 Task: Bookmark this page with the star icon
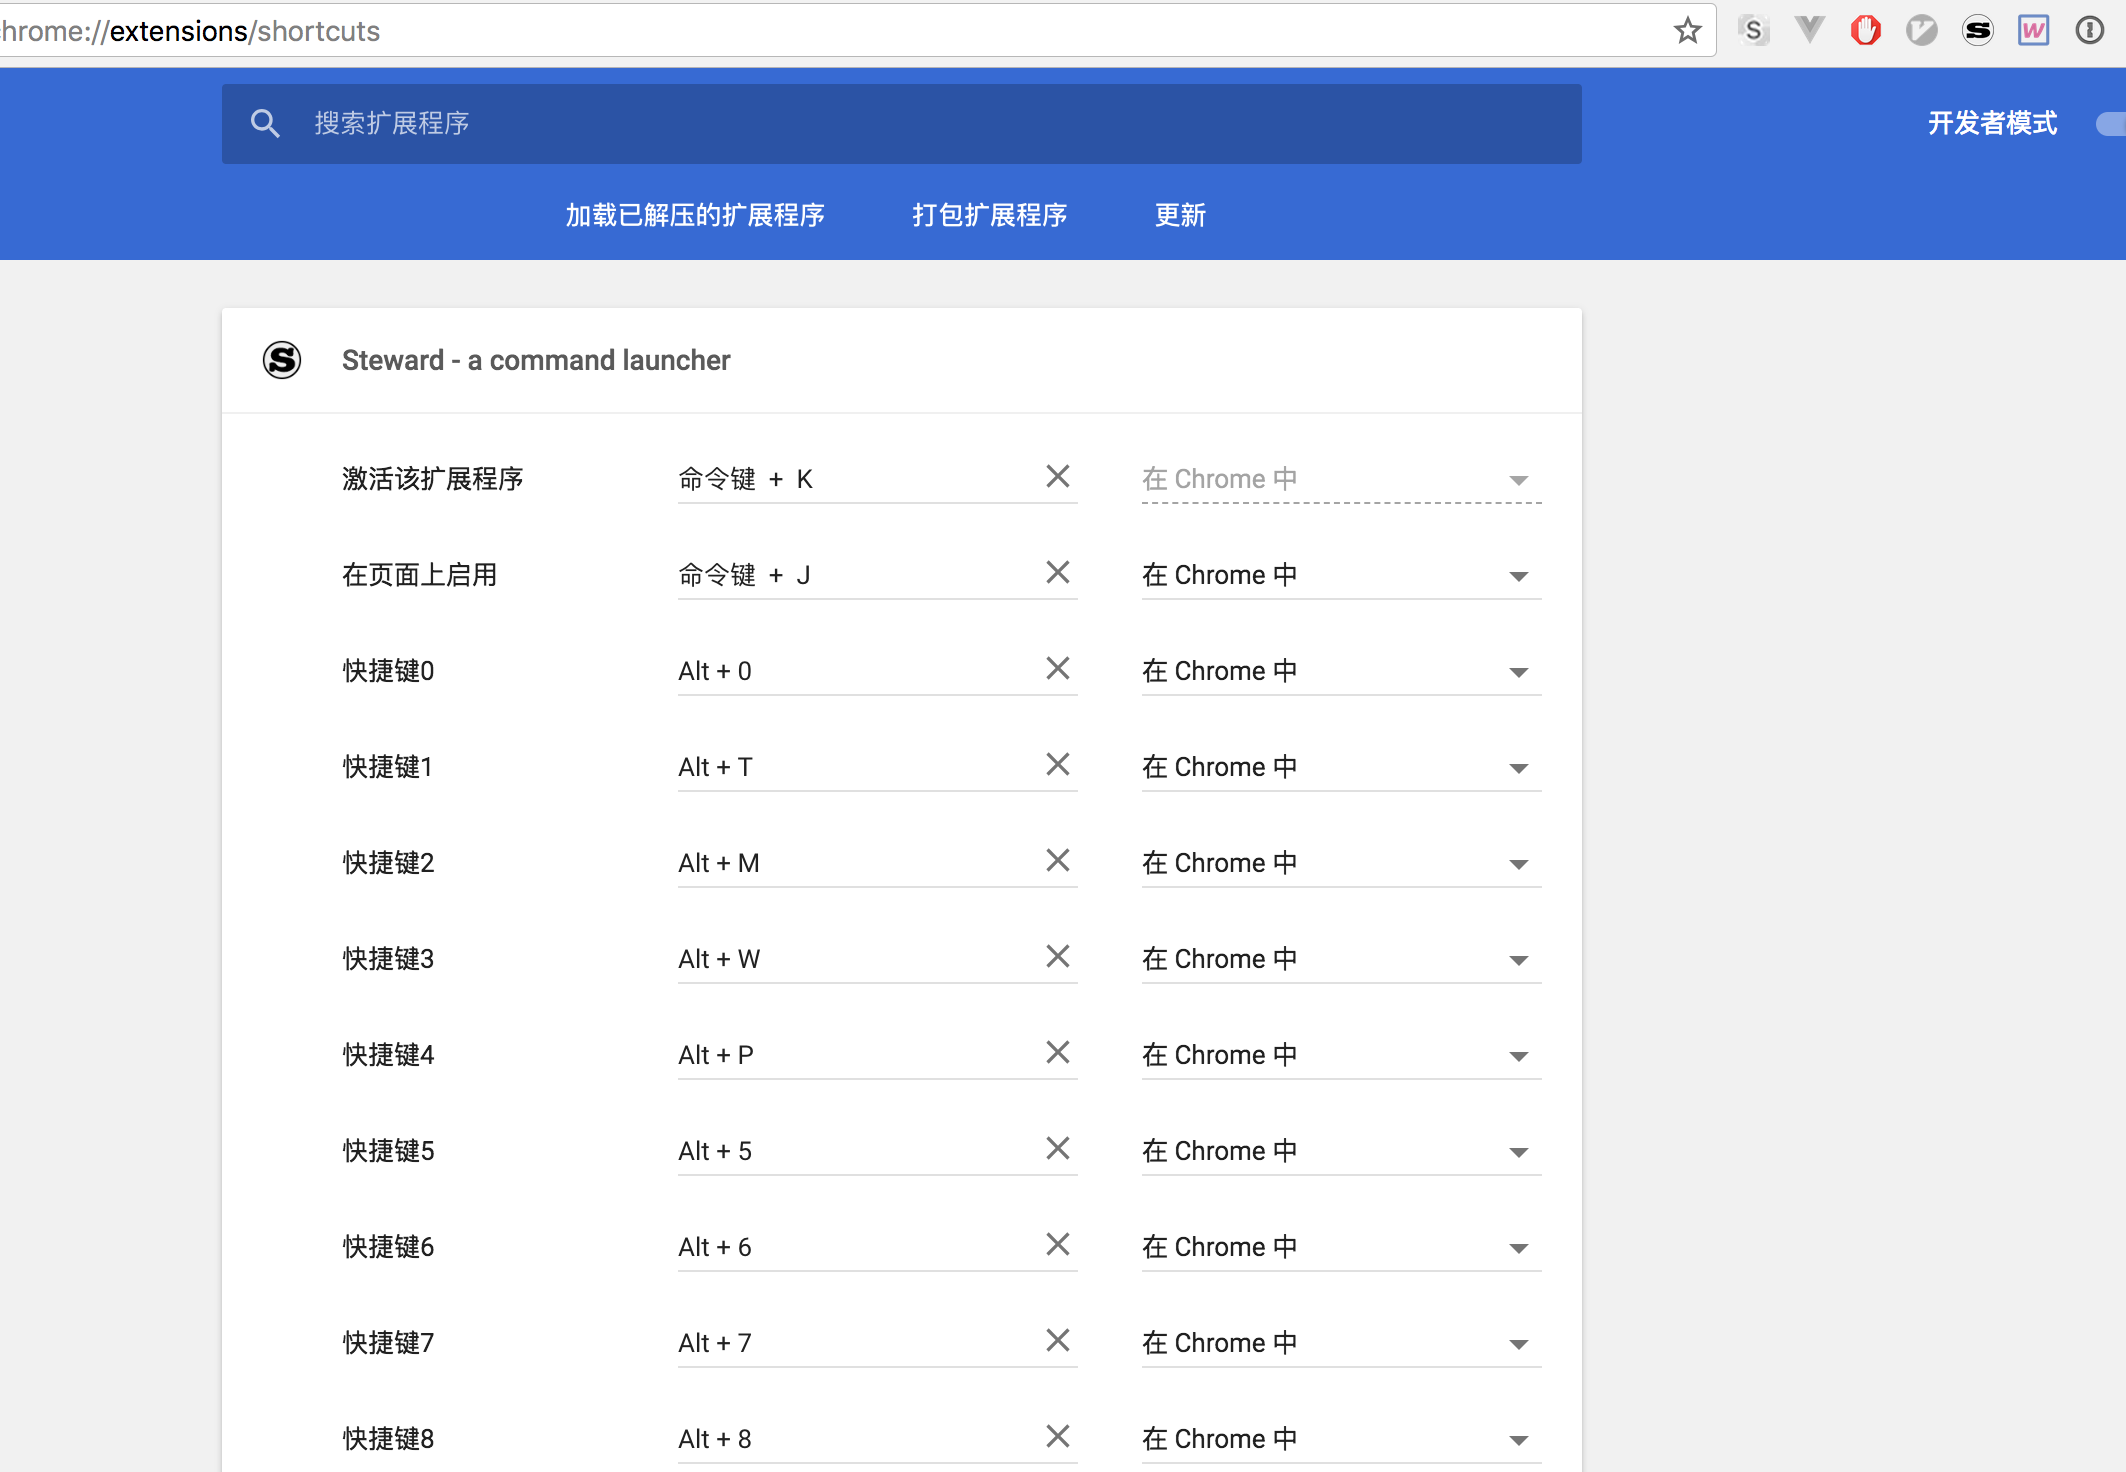pos(1687,31)
